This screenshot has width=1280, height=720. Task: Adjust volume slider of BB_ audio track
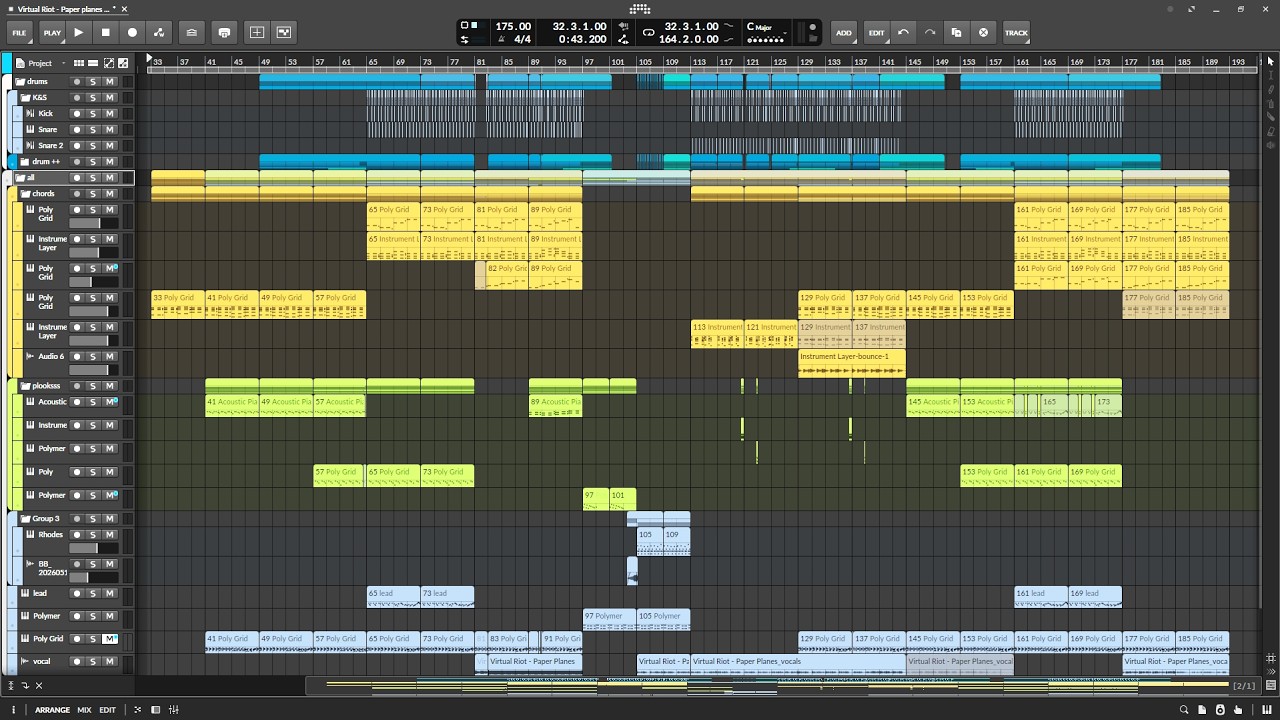click(x=94, y=577)
